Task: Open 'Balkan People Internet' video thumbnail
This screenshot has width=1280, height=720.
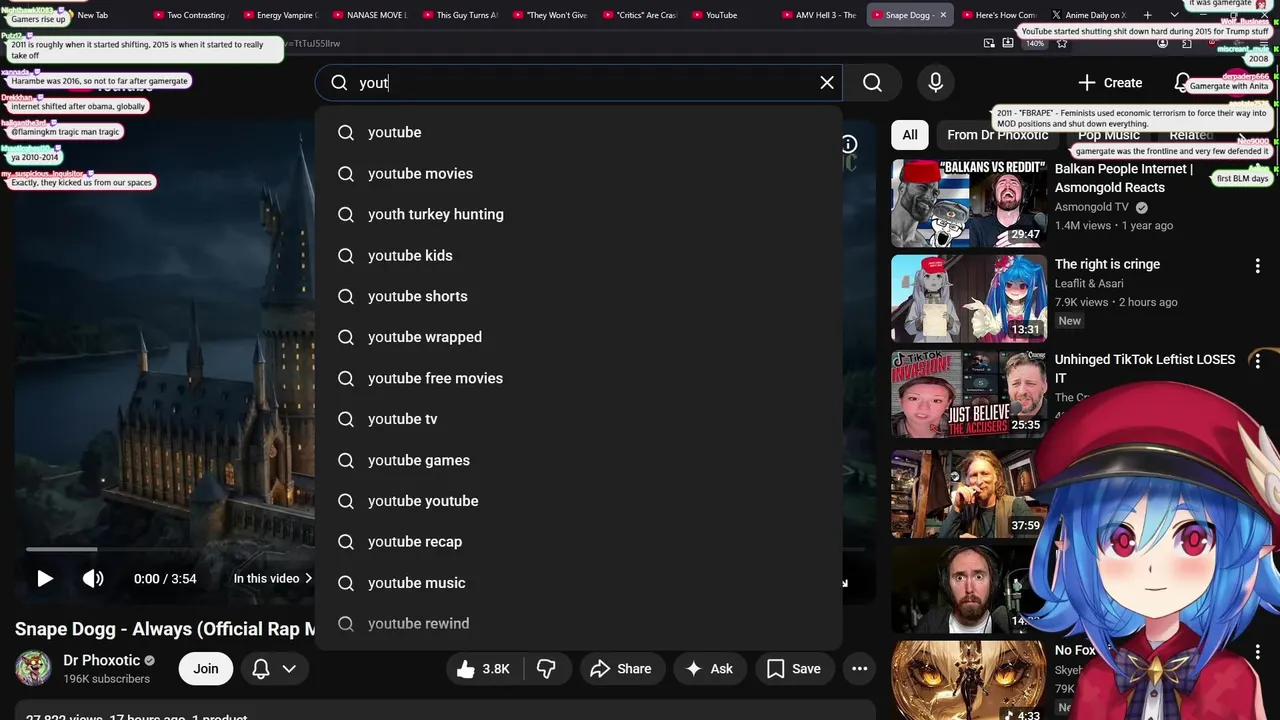Action: 968,203
